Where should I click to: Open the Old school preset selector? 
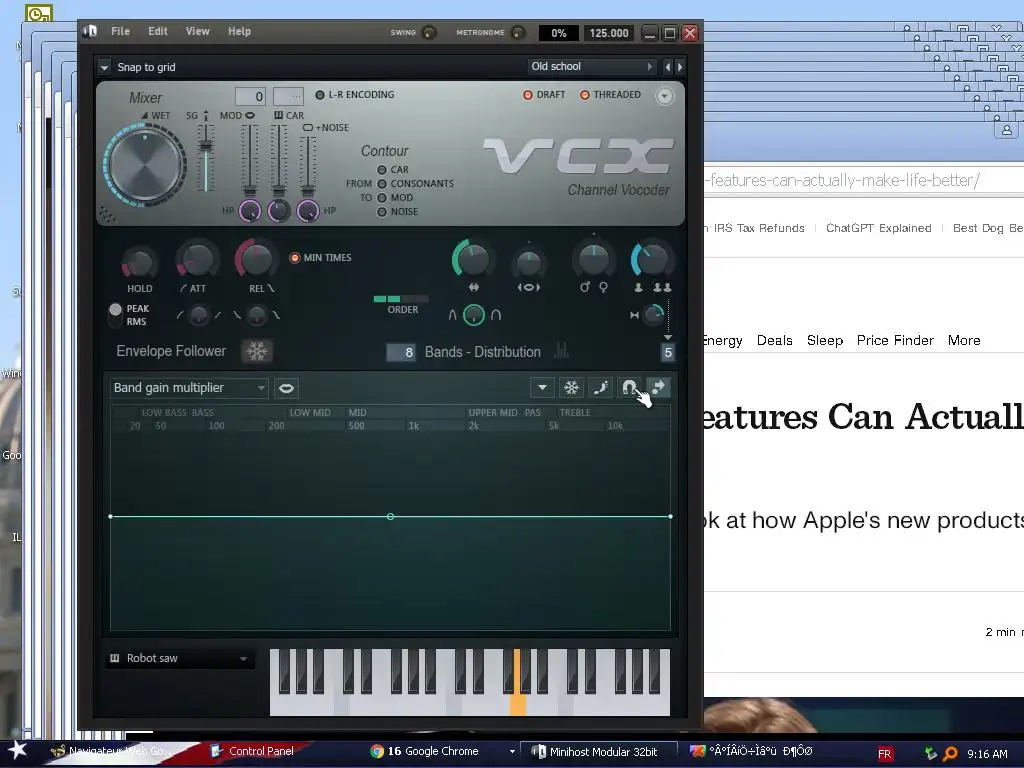click(x=592, y=67)
